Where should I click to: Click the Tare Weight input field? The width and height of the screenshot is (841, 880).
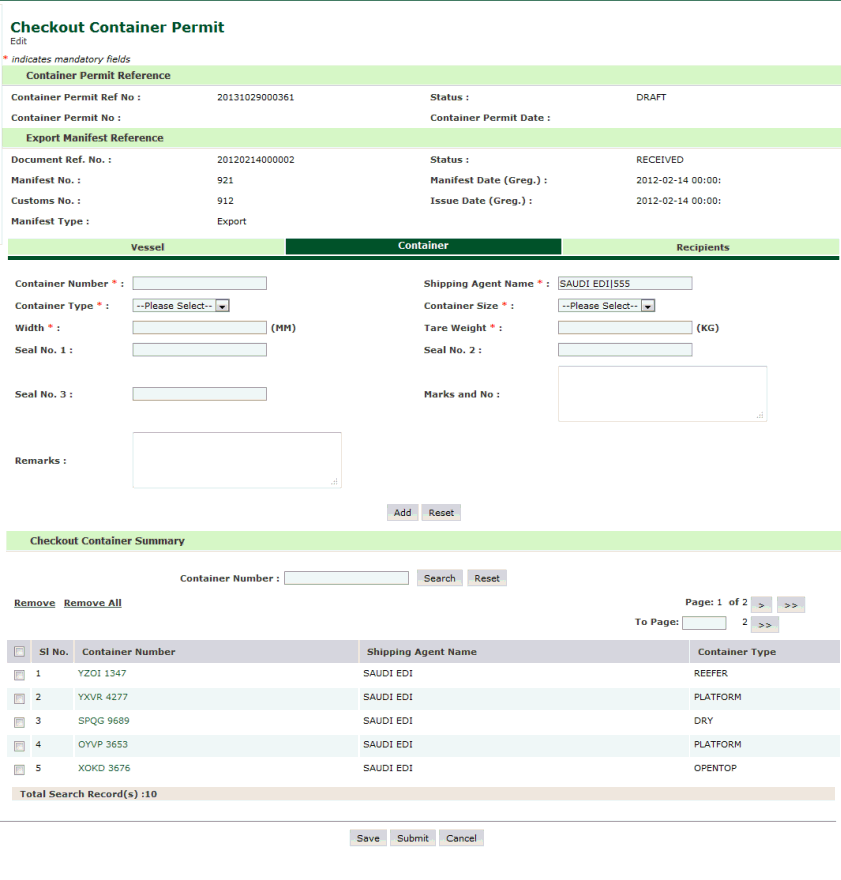pyautogui.click(x=624, y=328)
